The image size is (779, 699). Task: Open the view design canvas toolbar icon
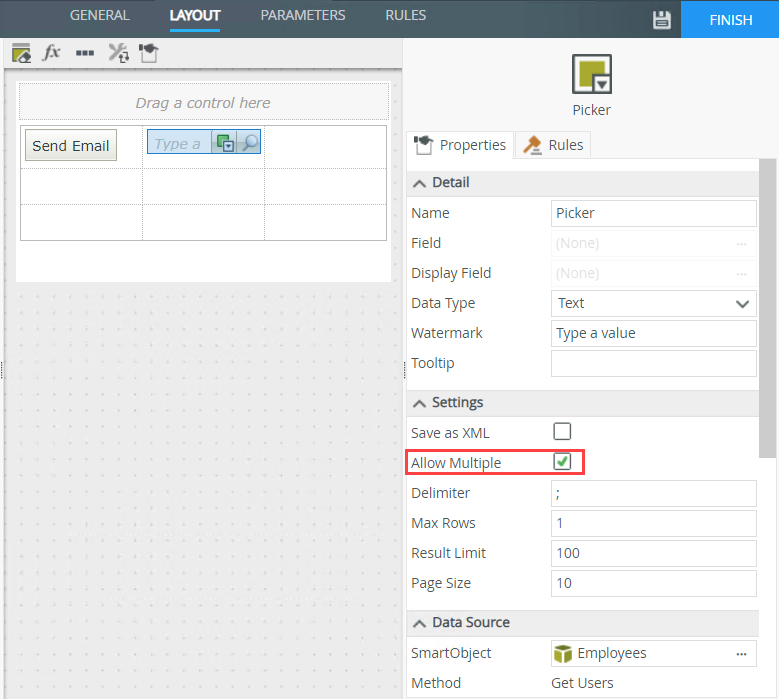point(21,53)
